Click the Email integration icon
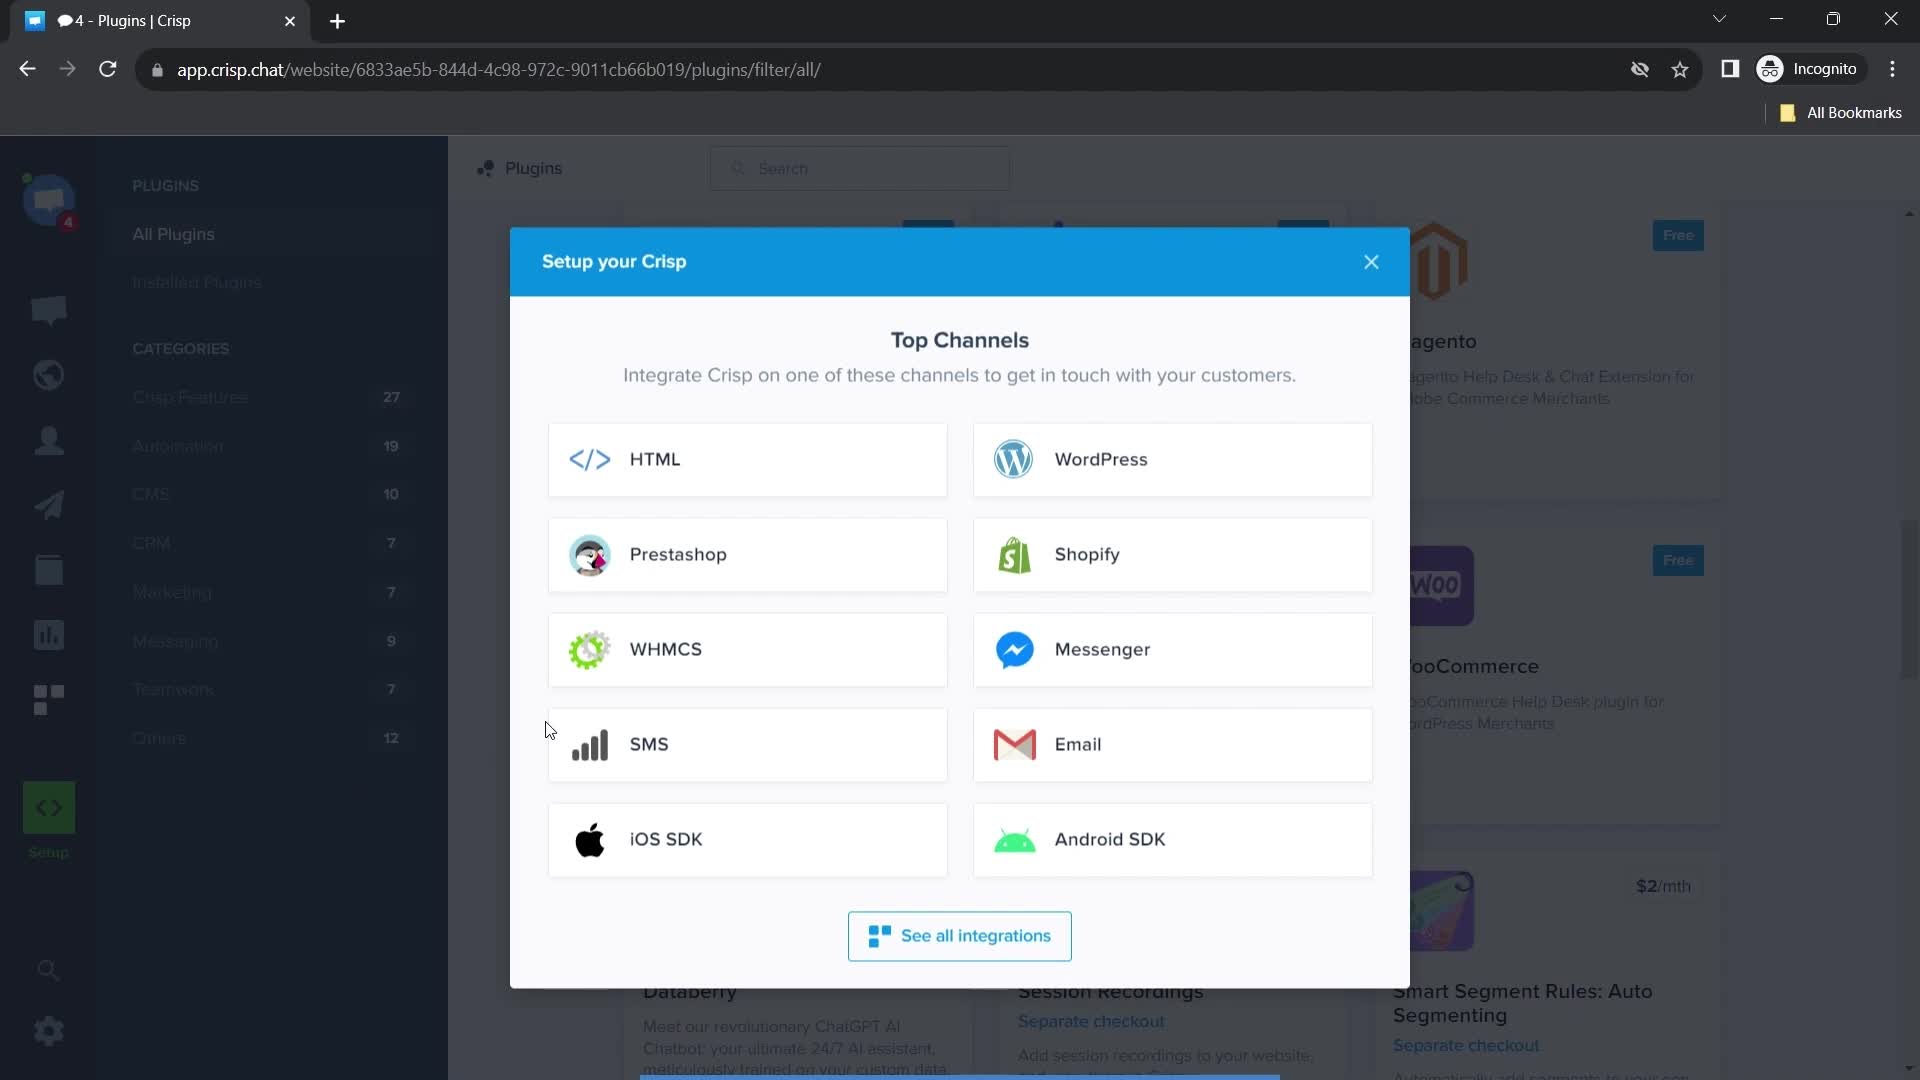1920x1080 pixels. click(x=1015, y=744)
